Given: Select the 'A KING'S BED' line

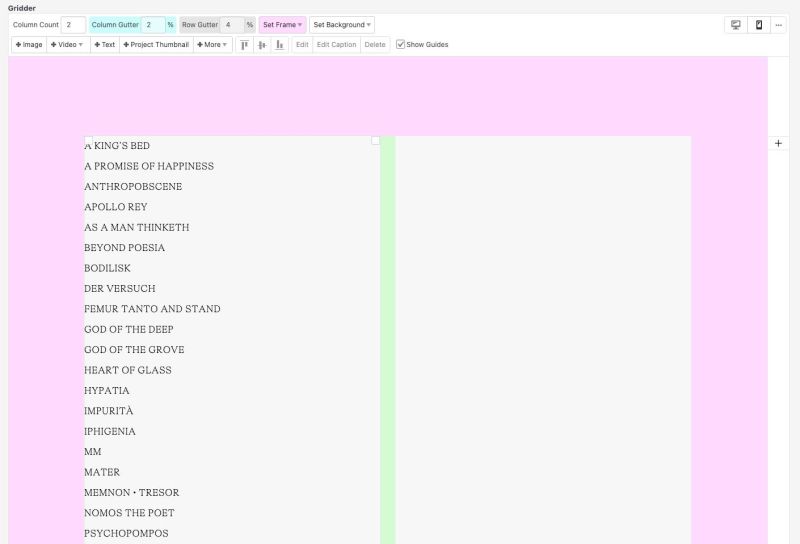Looking at the screenshot, I should click(x=117, y=146).
